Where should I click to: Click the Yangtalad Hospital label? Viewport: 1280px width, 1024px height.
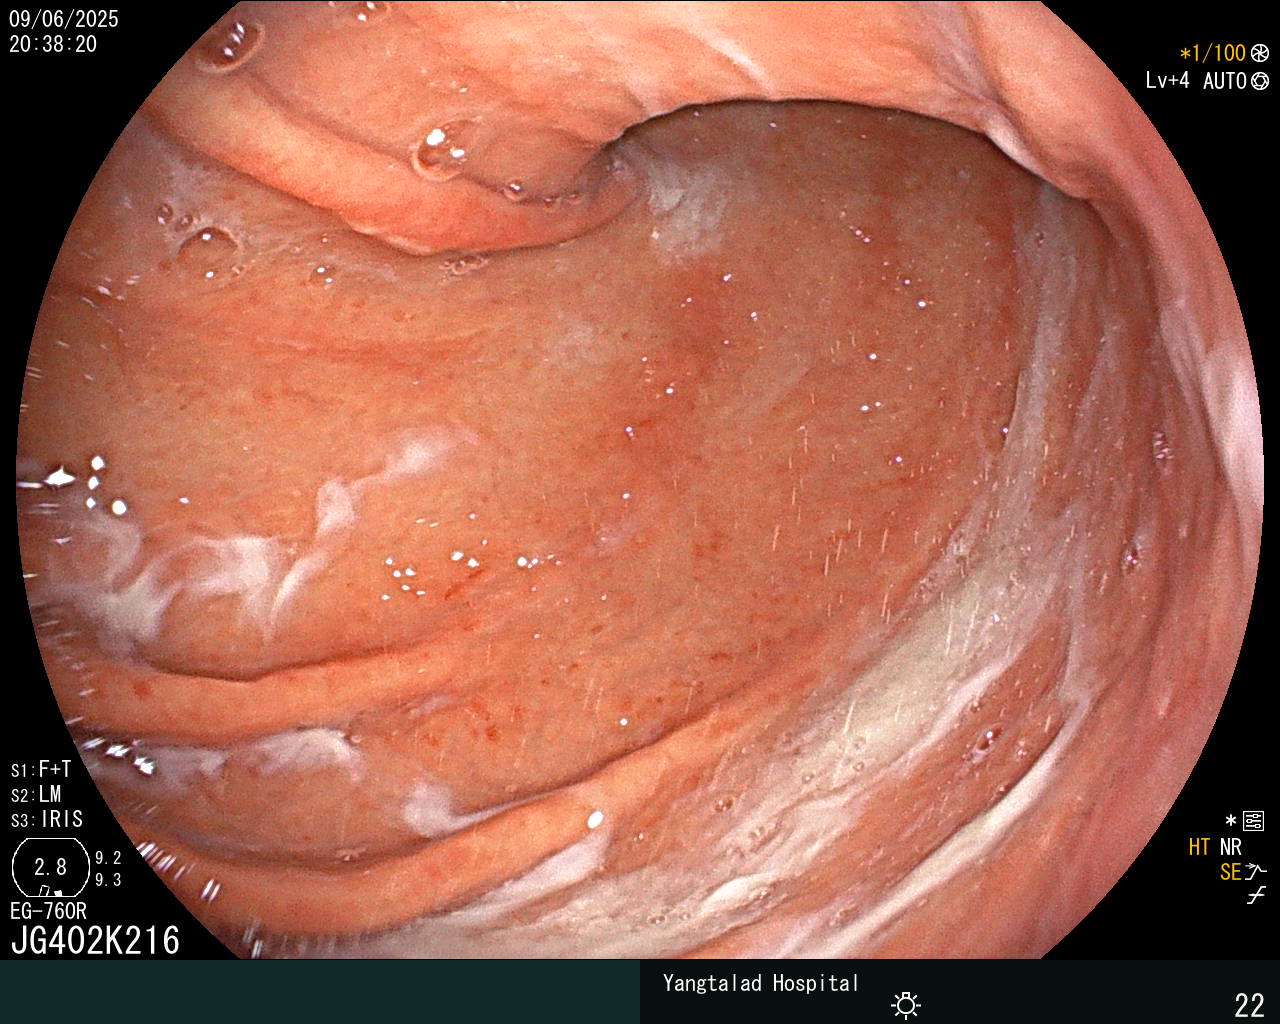coord(761,983)
